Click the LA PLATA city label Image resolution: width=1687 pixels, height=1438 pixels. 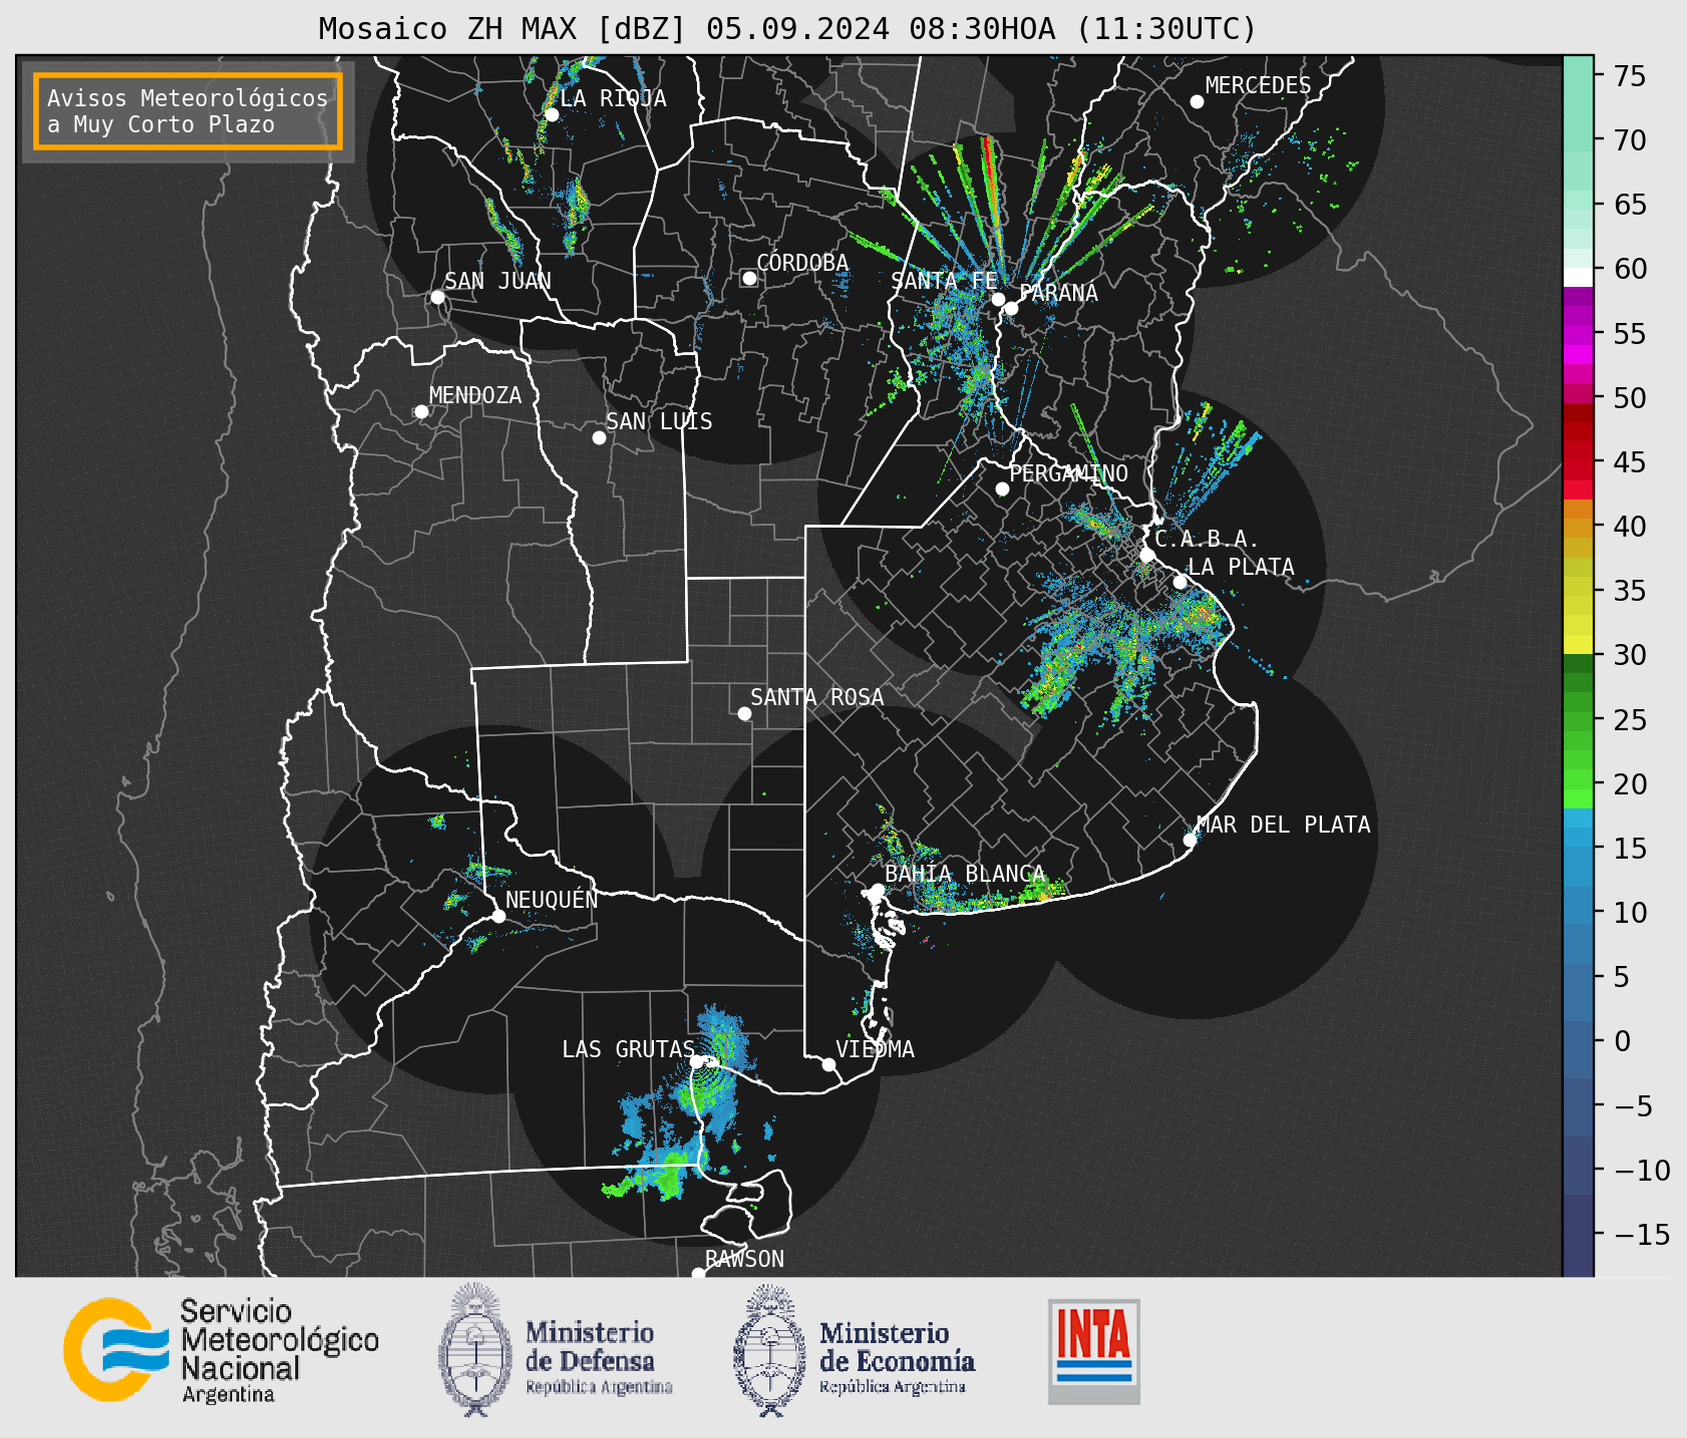click(x=1241, y=567)
